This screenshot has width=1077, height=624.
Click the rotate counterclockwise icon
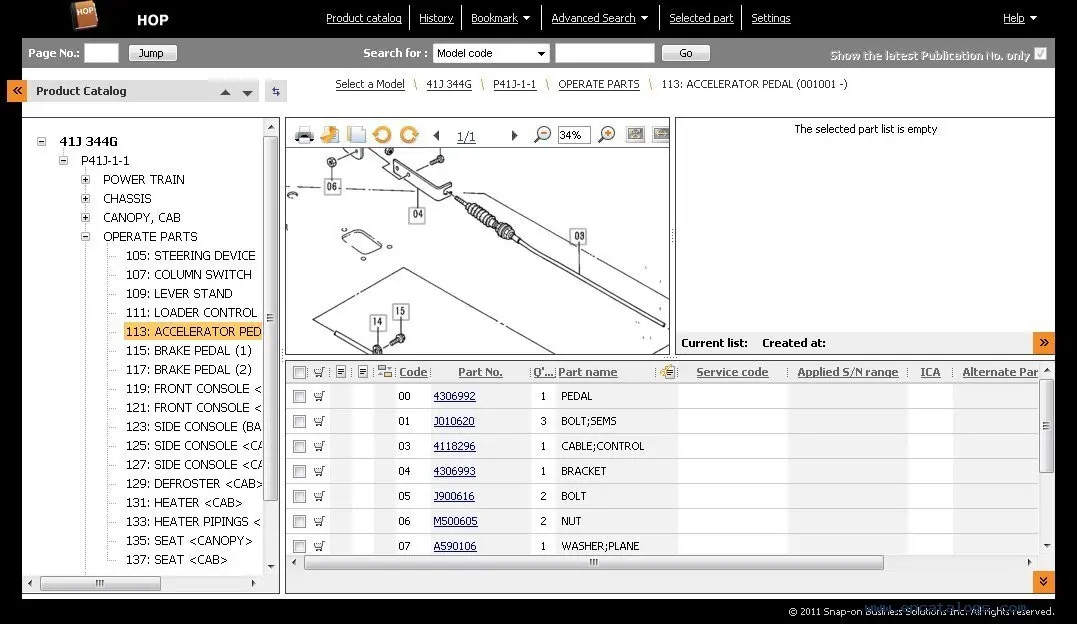[382, 135]
